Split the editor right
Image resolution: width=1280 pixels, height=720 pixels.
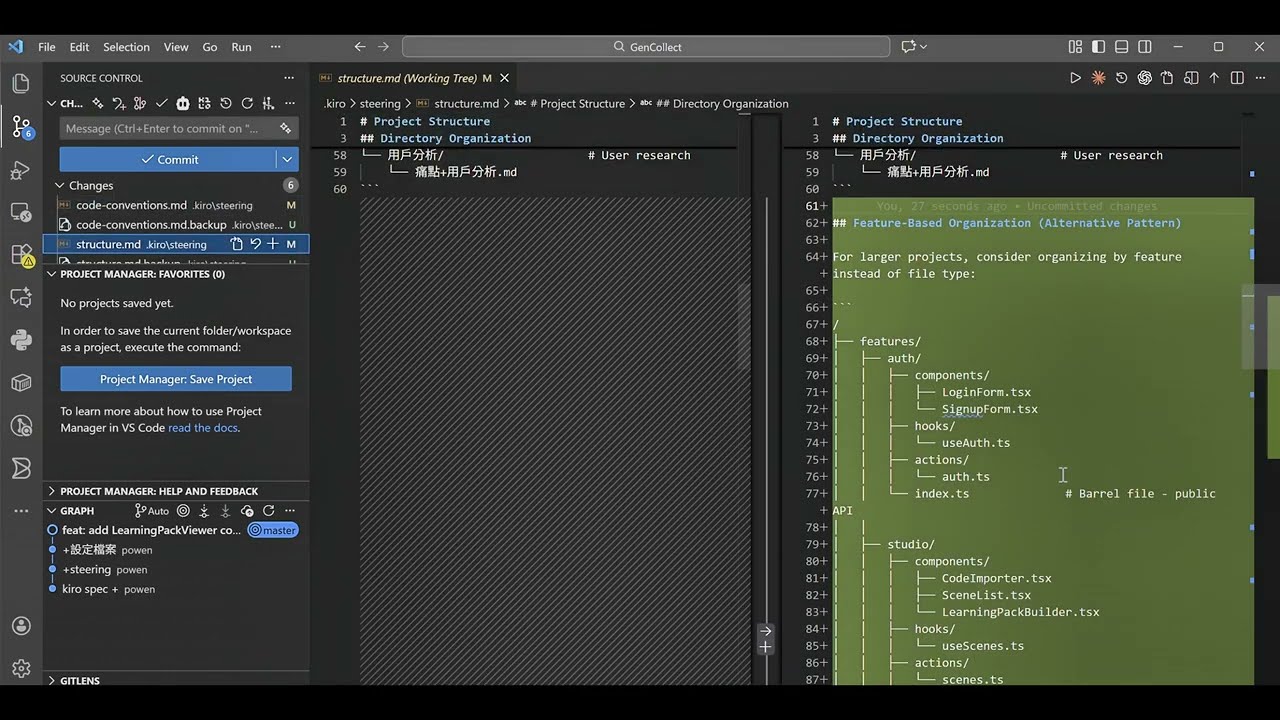1237,78
